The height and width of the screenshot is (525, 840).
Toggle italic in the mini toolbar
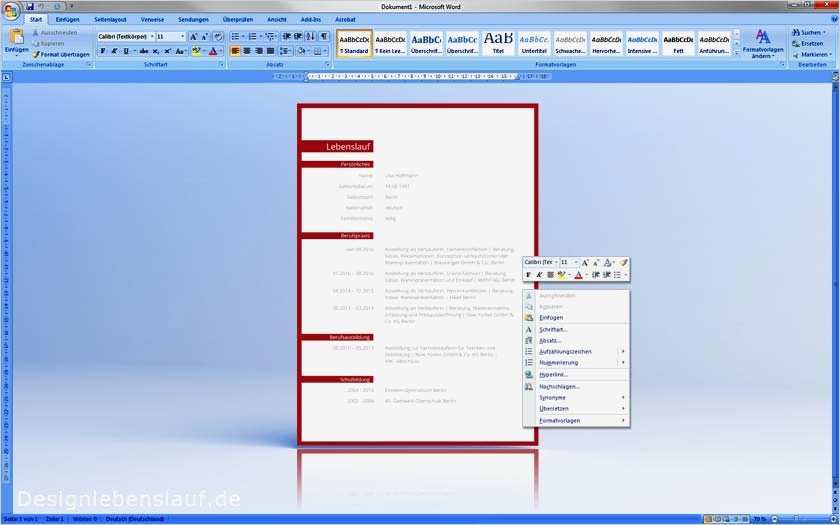click(x=539, y=275)
